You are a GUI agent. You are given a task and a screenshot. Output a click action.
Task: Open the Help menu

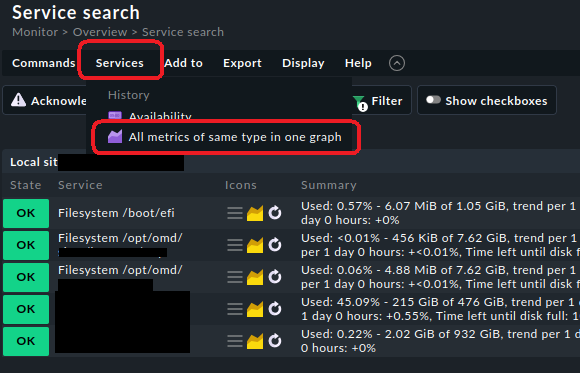(x=358, y=63)
